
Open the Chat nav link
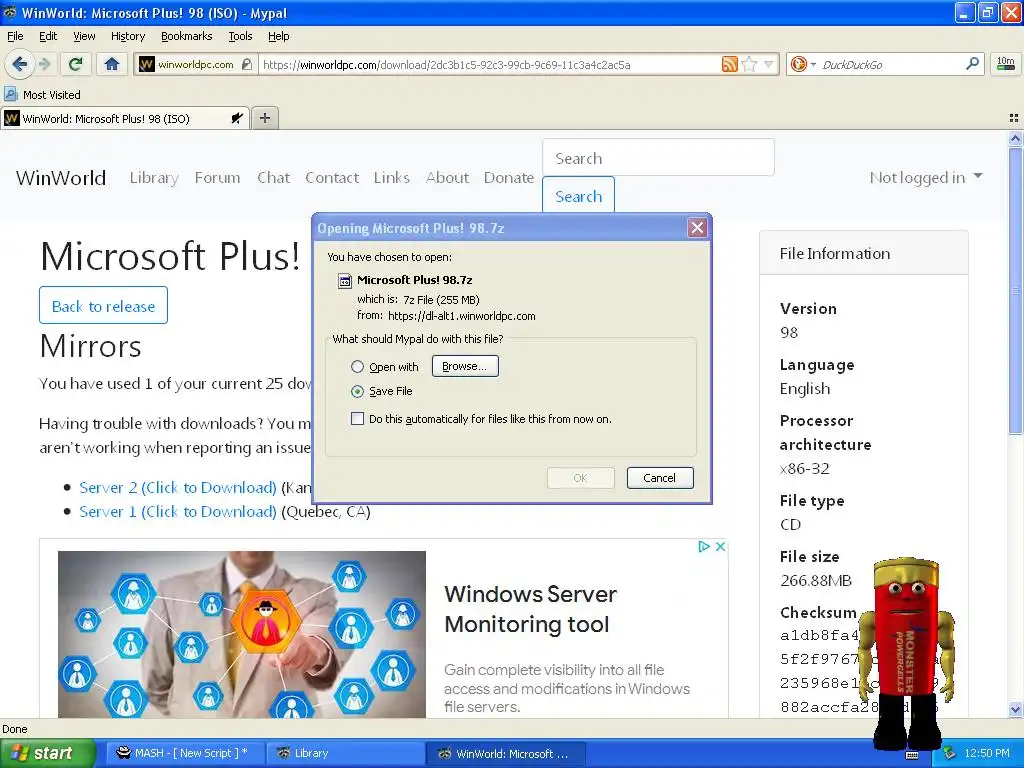274,178
